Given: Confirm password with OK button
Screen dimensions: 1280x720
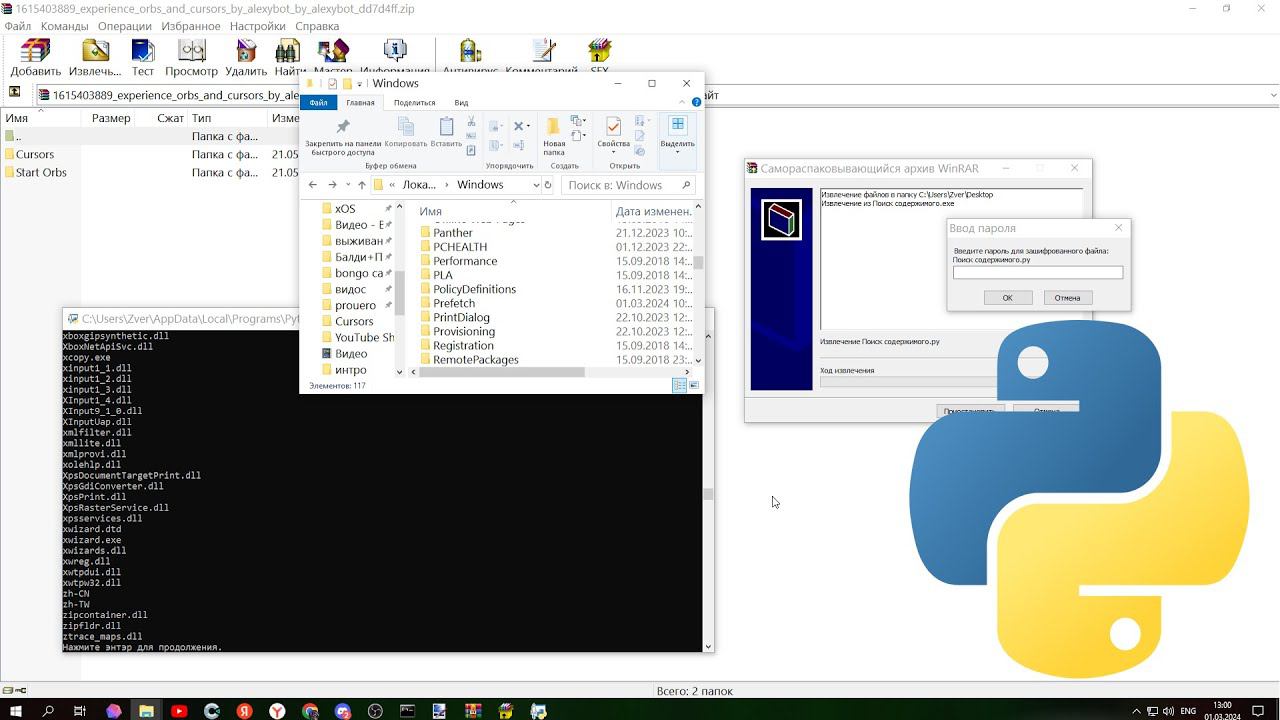Looking at the screenshot, I should point(1007,297).
